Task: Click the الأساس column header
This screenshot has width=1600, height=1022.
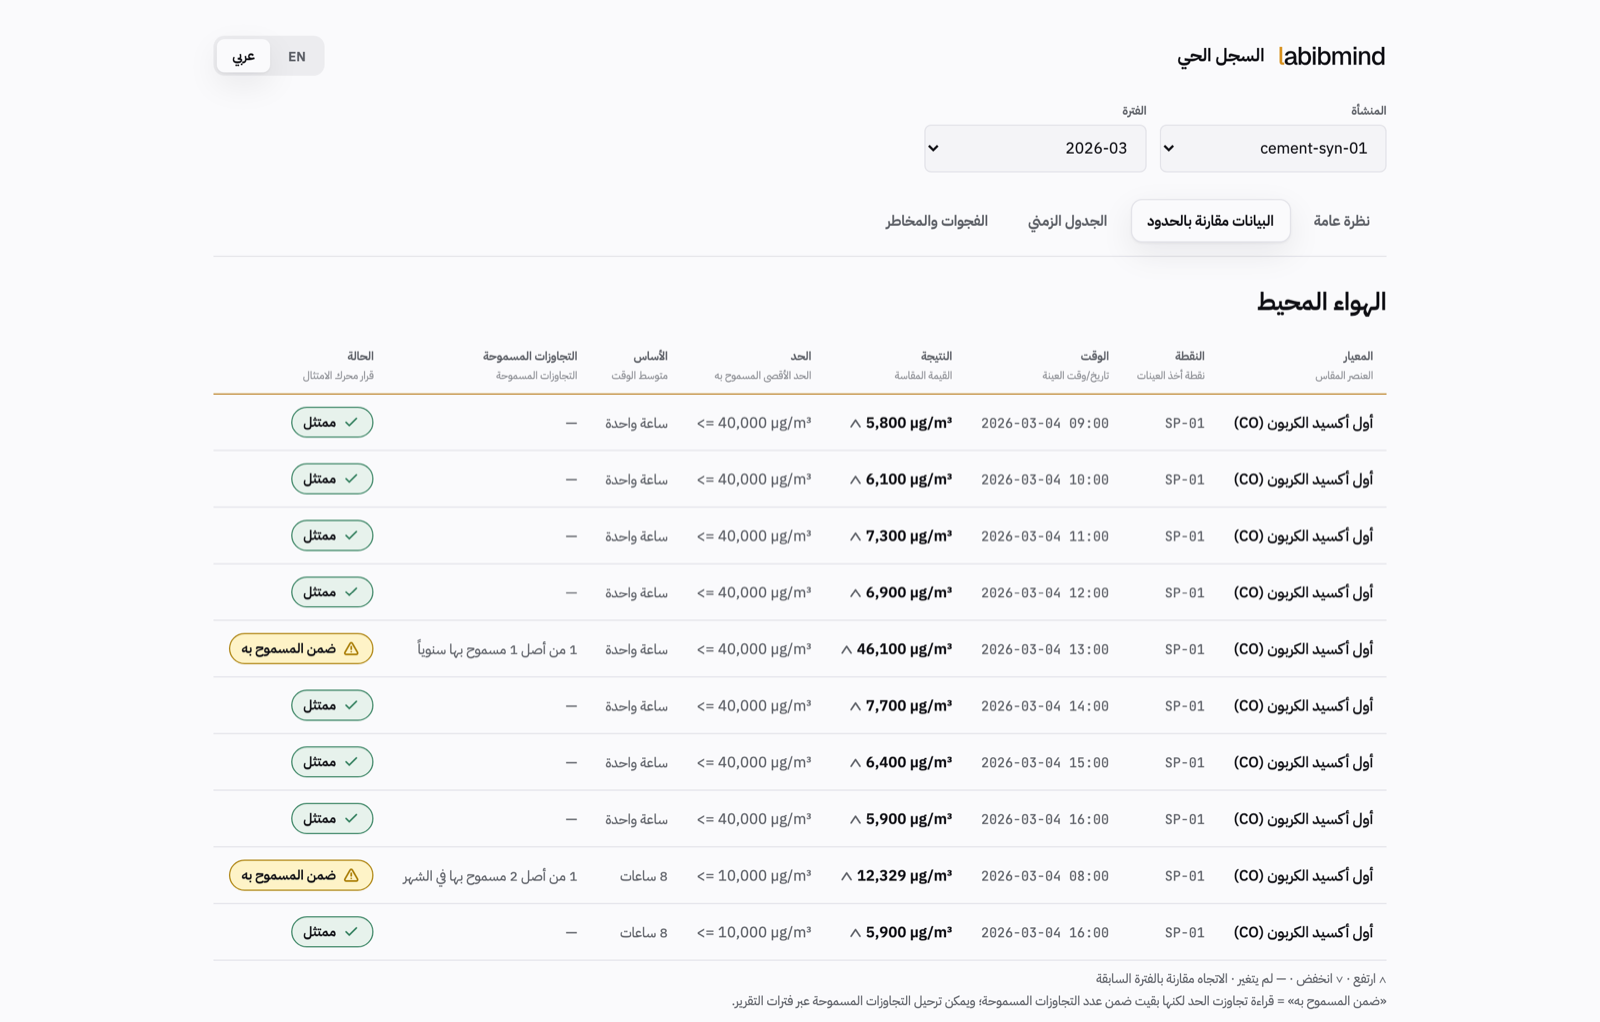Action: coord(650,356)
